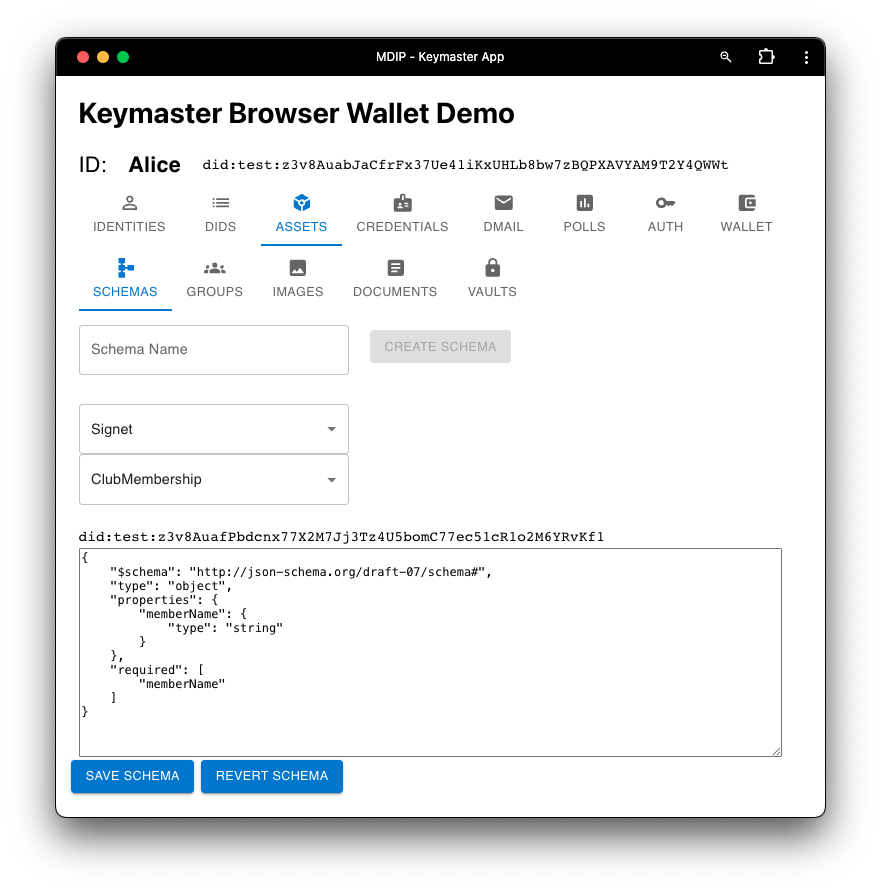Click the Identities person icon
This screenshot has height=891, width=881.
point(129,203)
